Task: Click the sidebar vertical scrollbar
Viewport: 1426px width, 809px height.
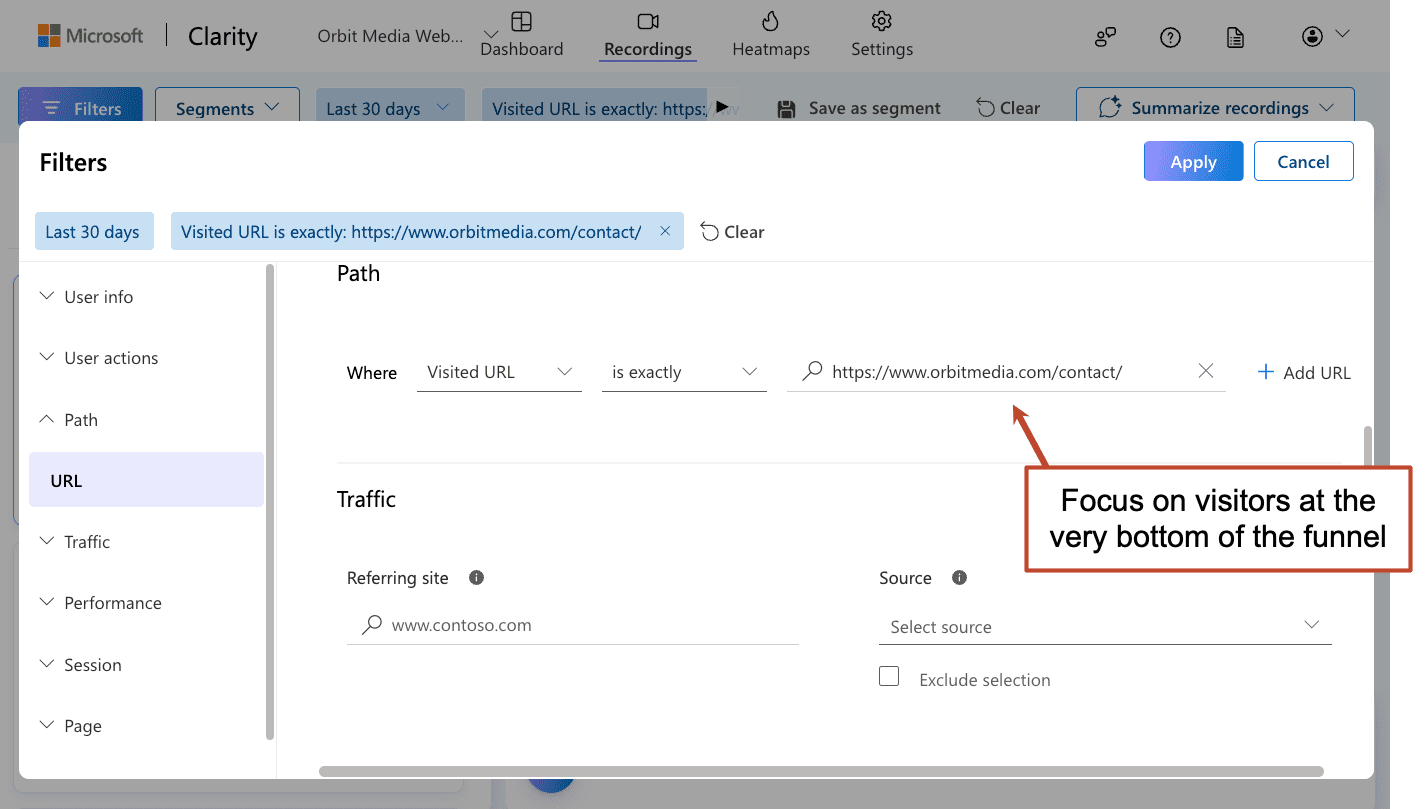Action: point(270,502)
